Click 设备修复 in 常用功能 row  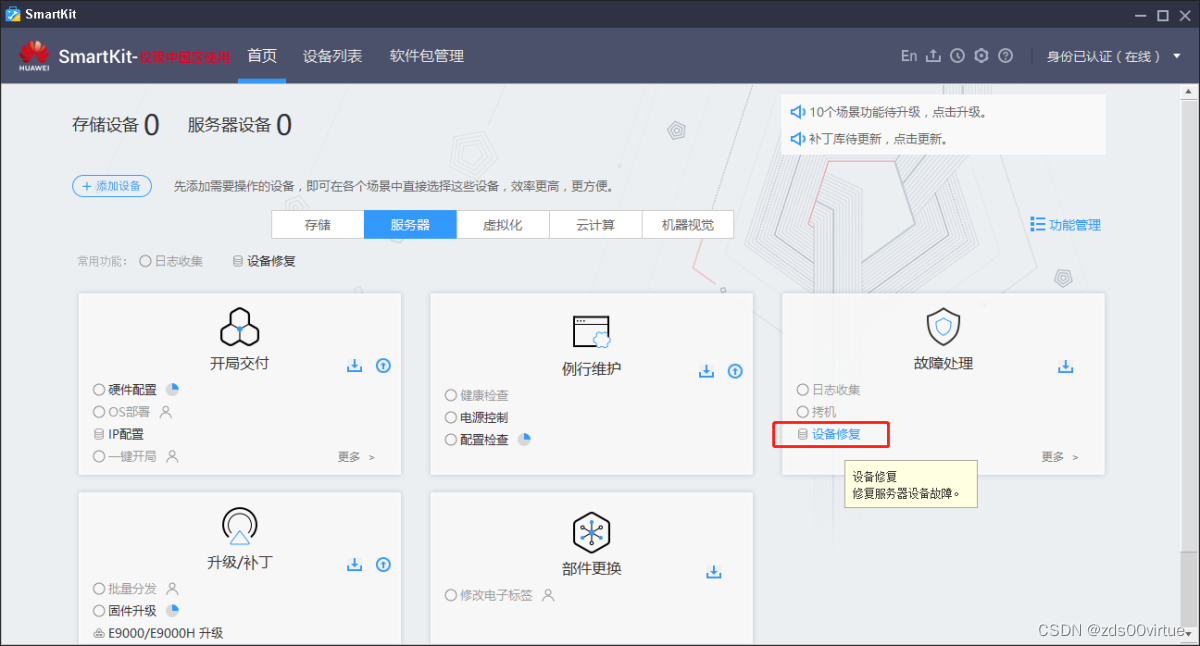[264, 261]
